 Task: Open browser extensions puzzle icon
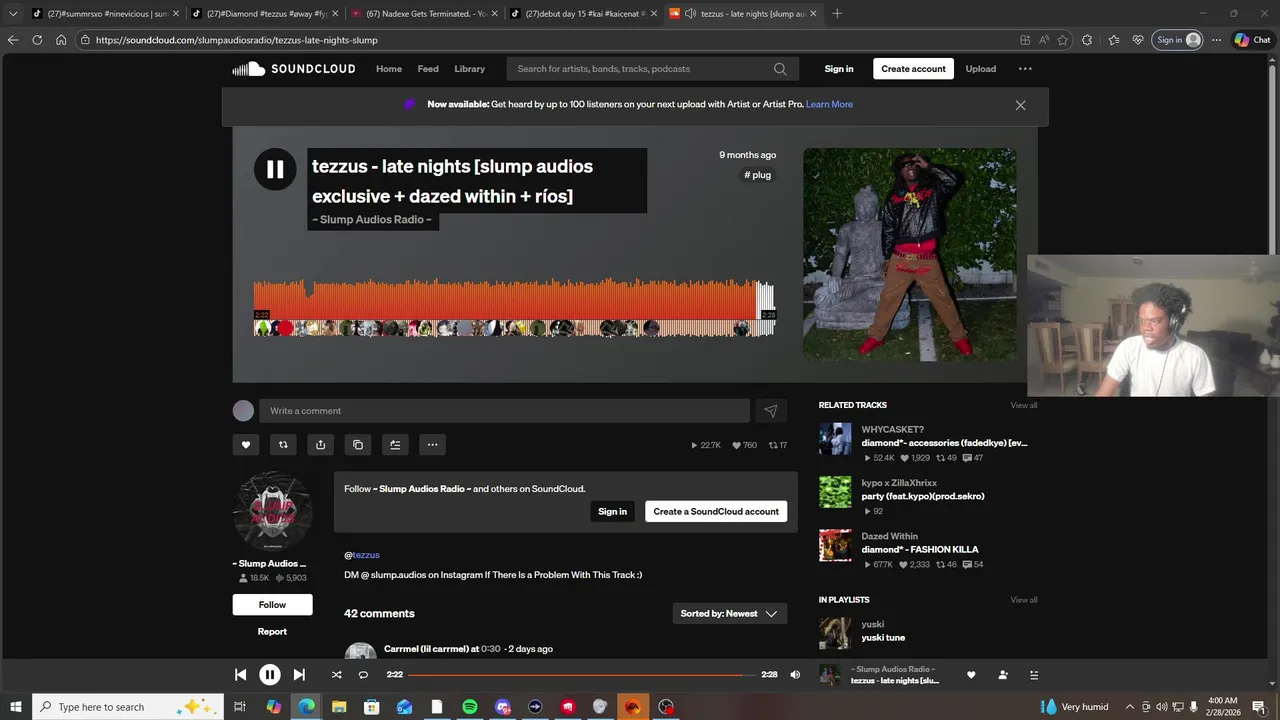[1087, 40]
